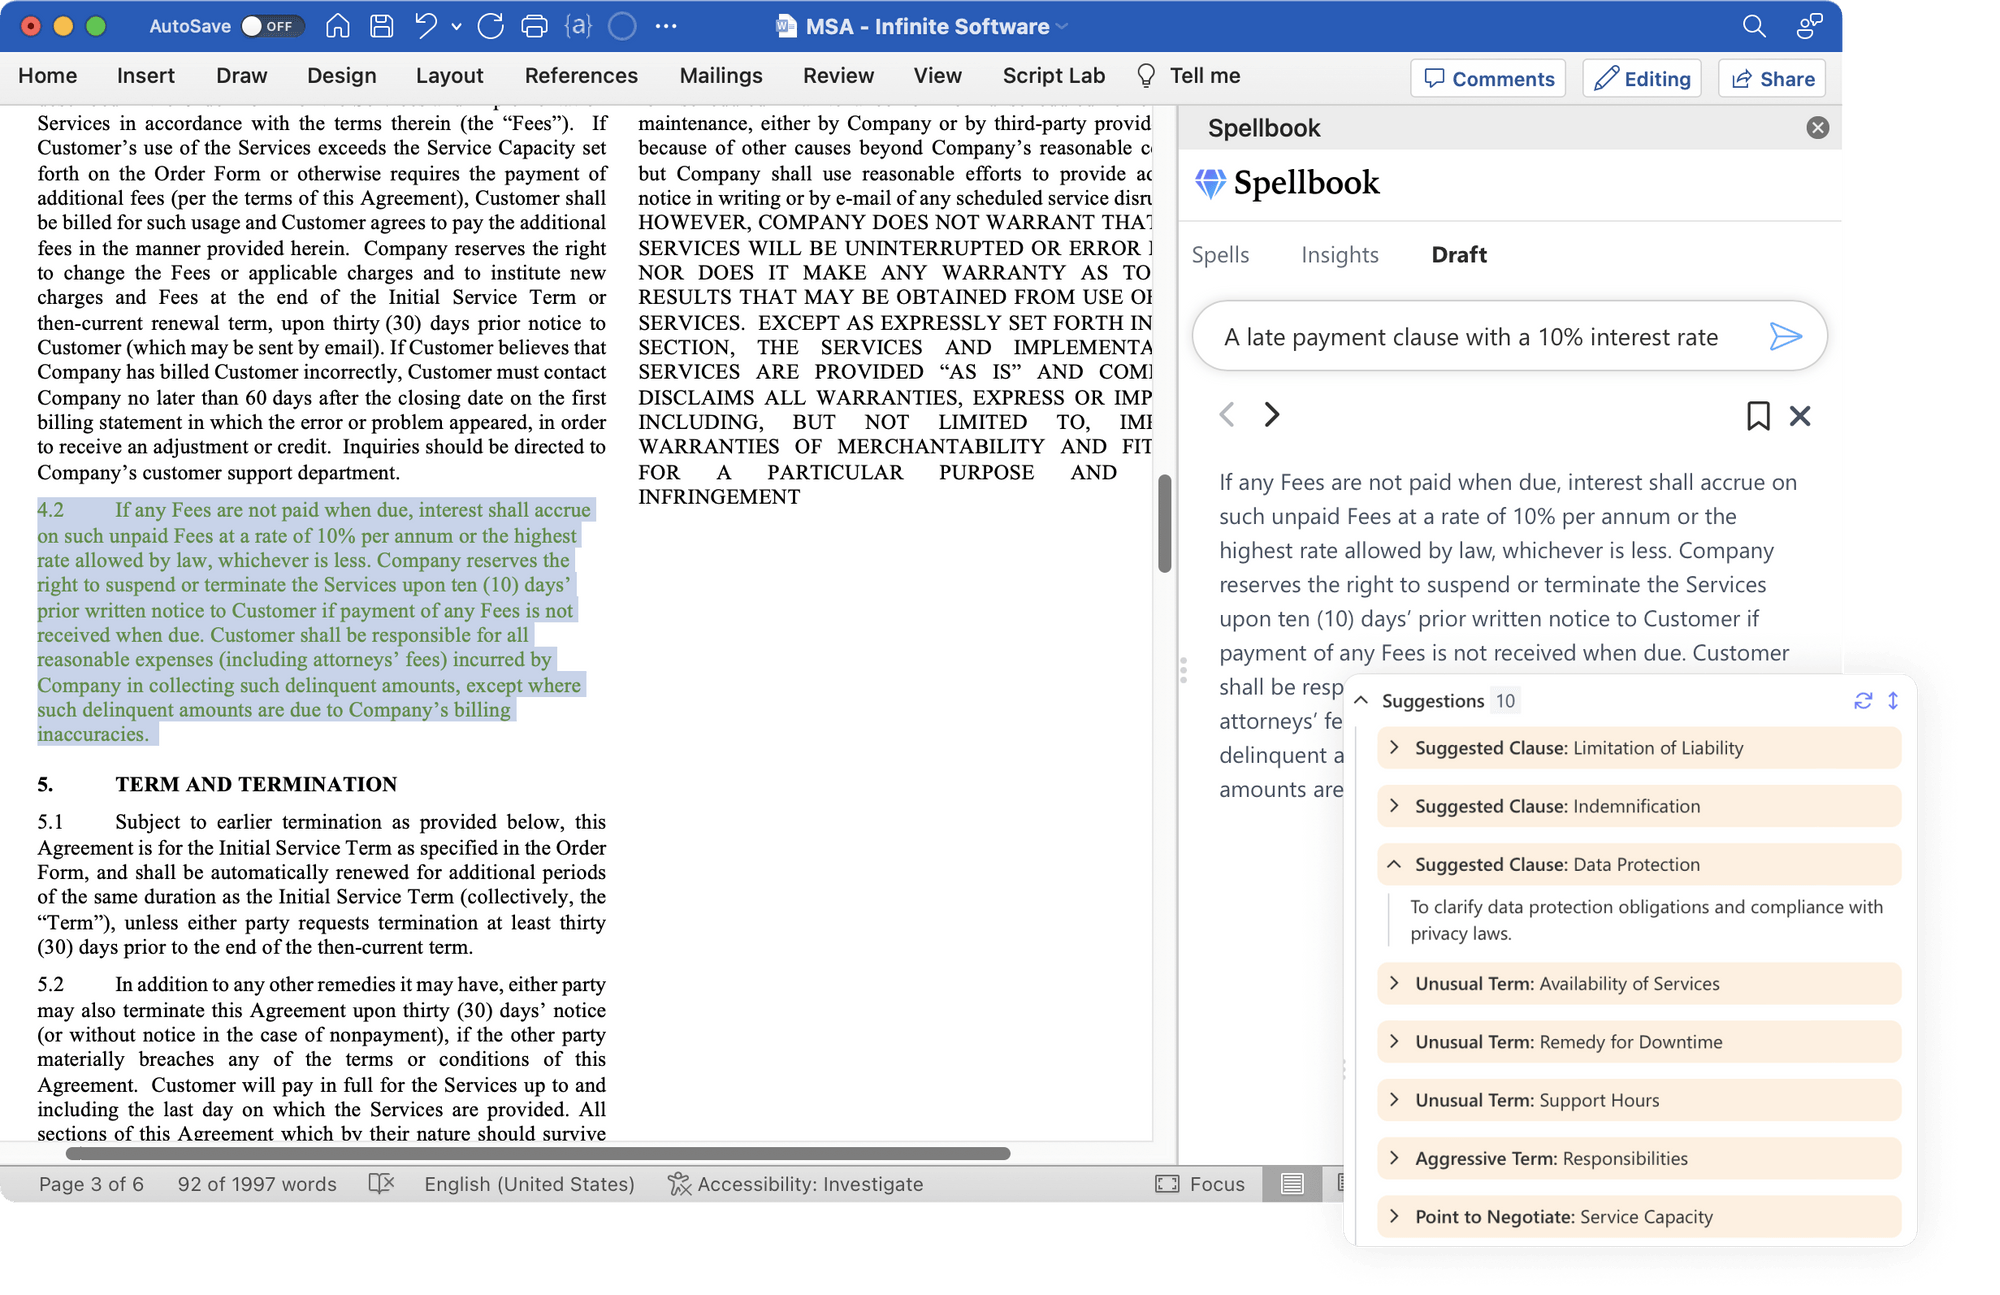
Task: Bookmark the Spellbook draft clause
Action: coord(1757,416)
